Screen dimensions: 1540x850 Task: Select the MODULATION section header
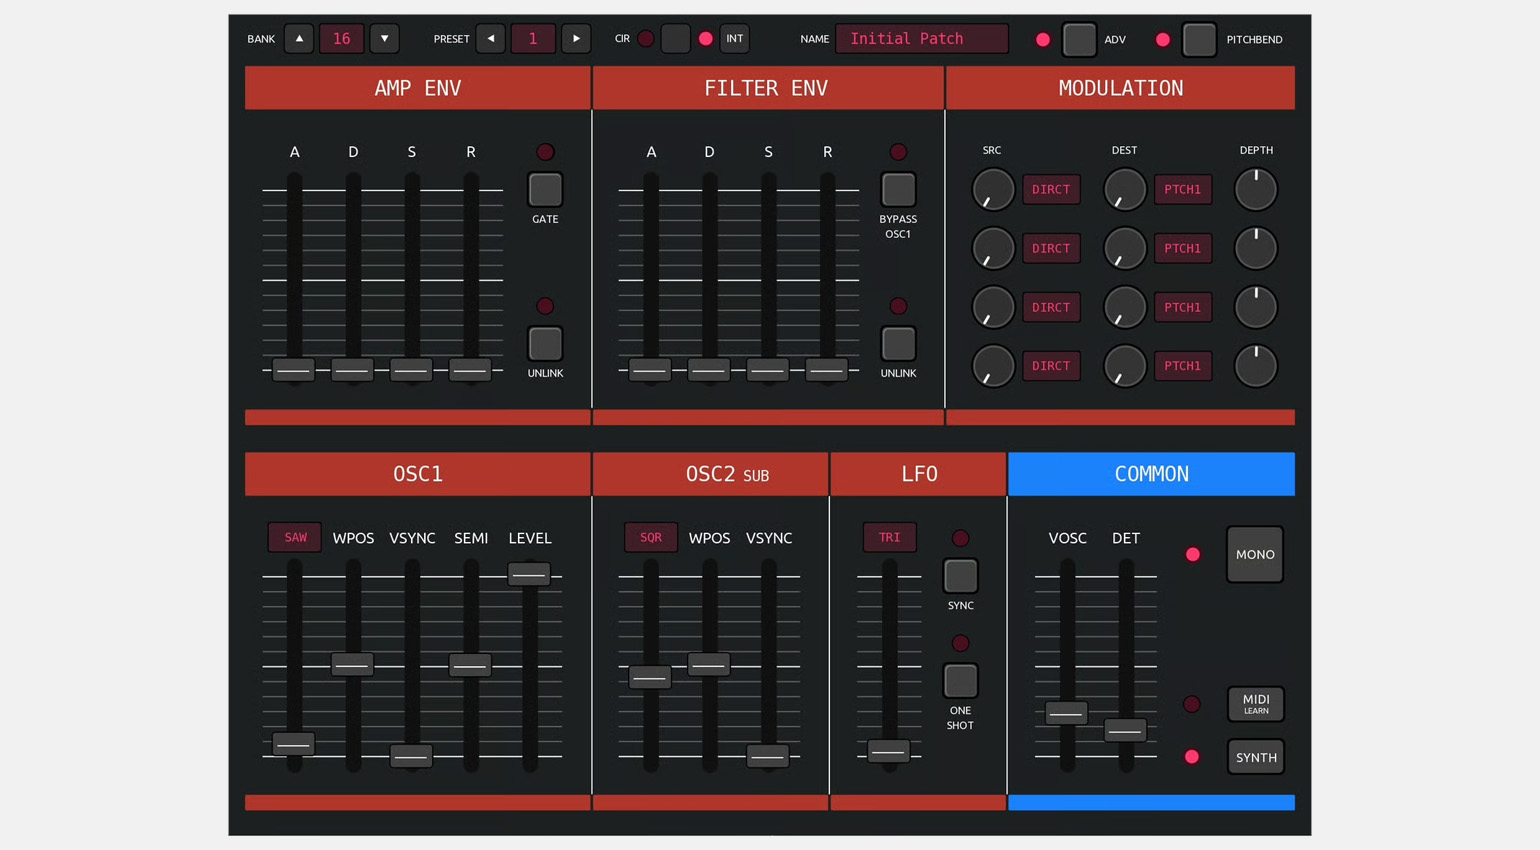[x=1120, y=88]
